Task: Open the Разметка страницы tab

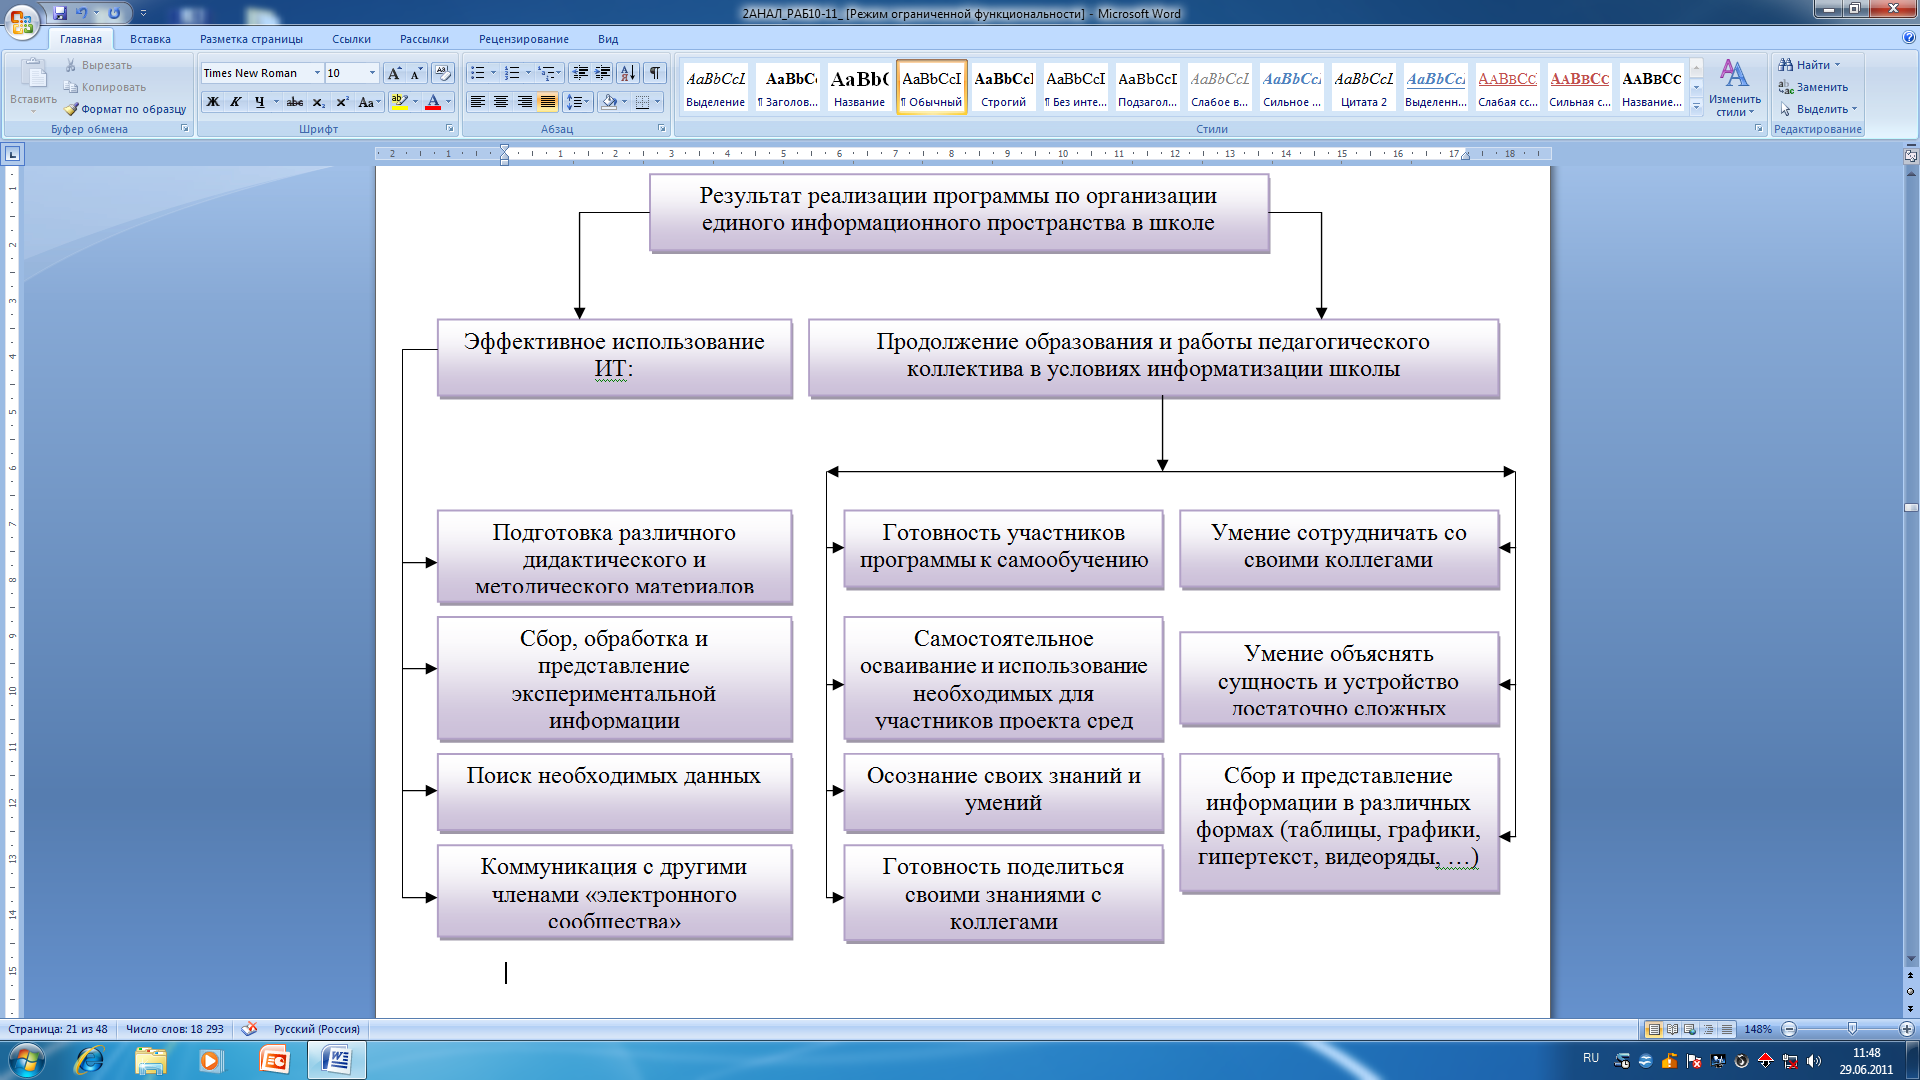Action: [x=251, y=39]
